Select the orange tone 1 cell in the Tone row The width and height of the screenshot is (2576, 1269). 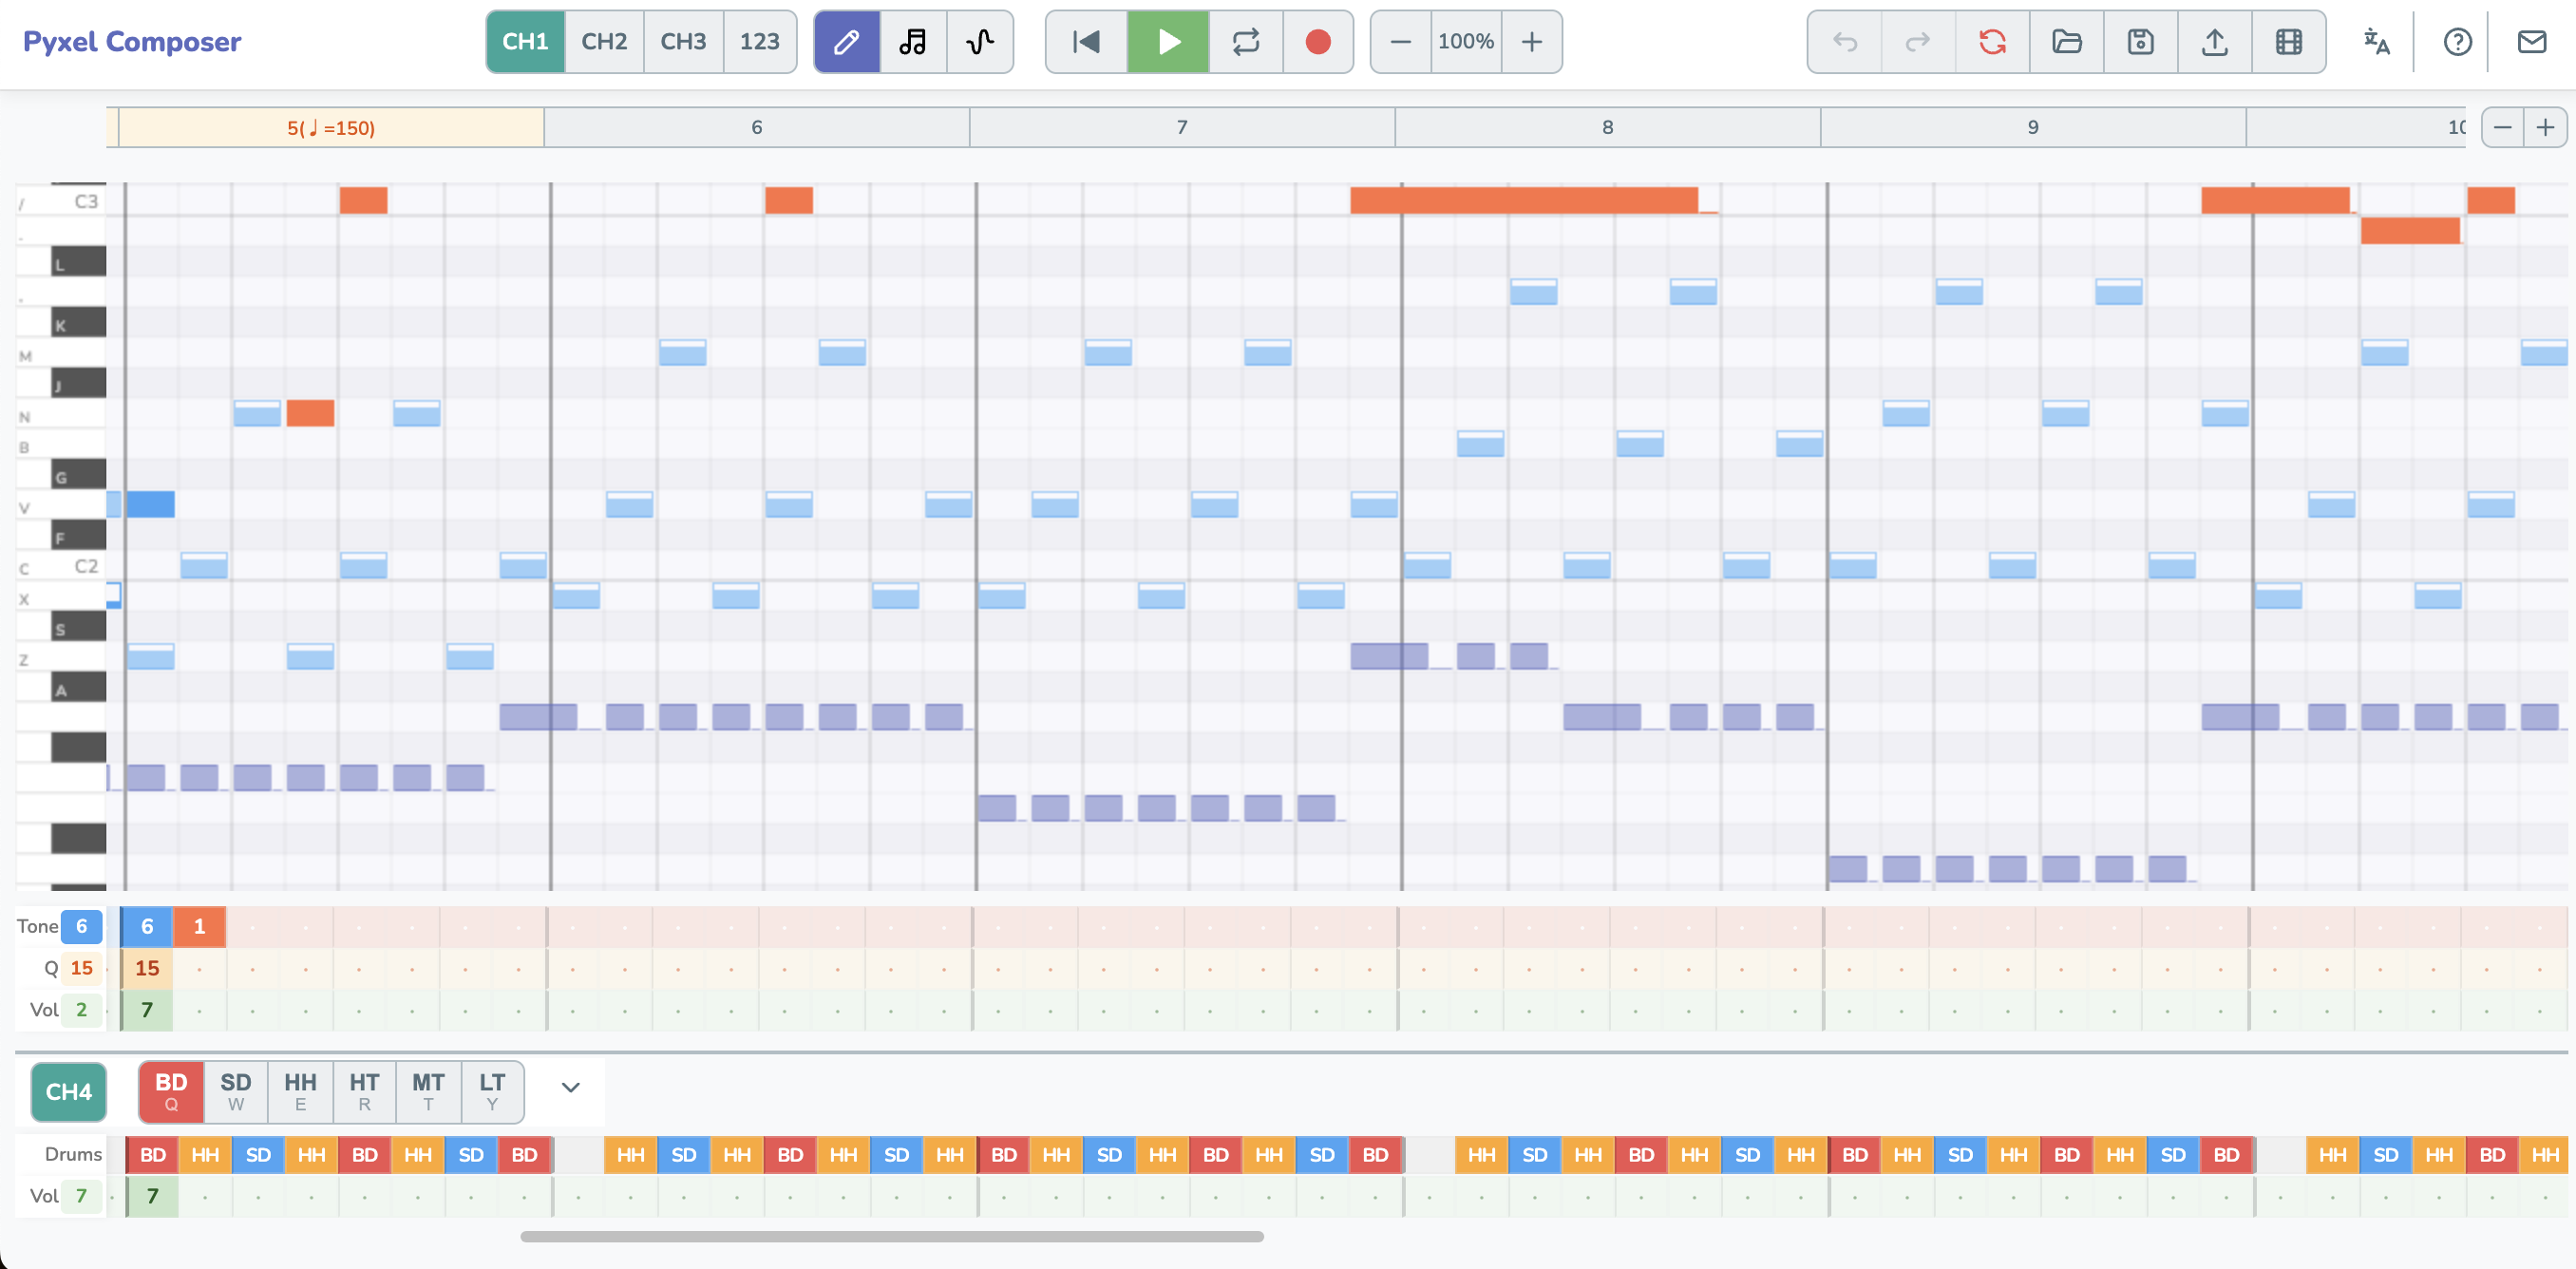[200, 927]
